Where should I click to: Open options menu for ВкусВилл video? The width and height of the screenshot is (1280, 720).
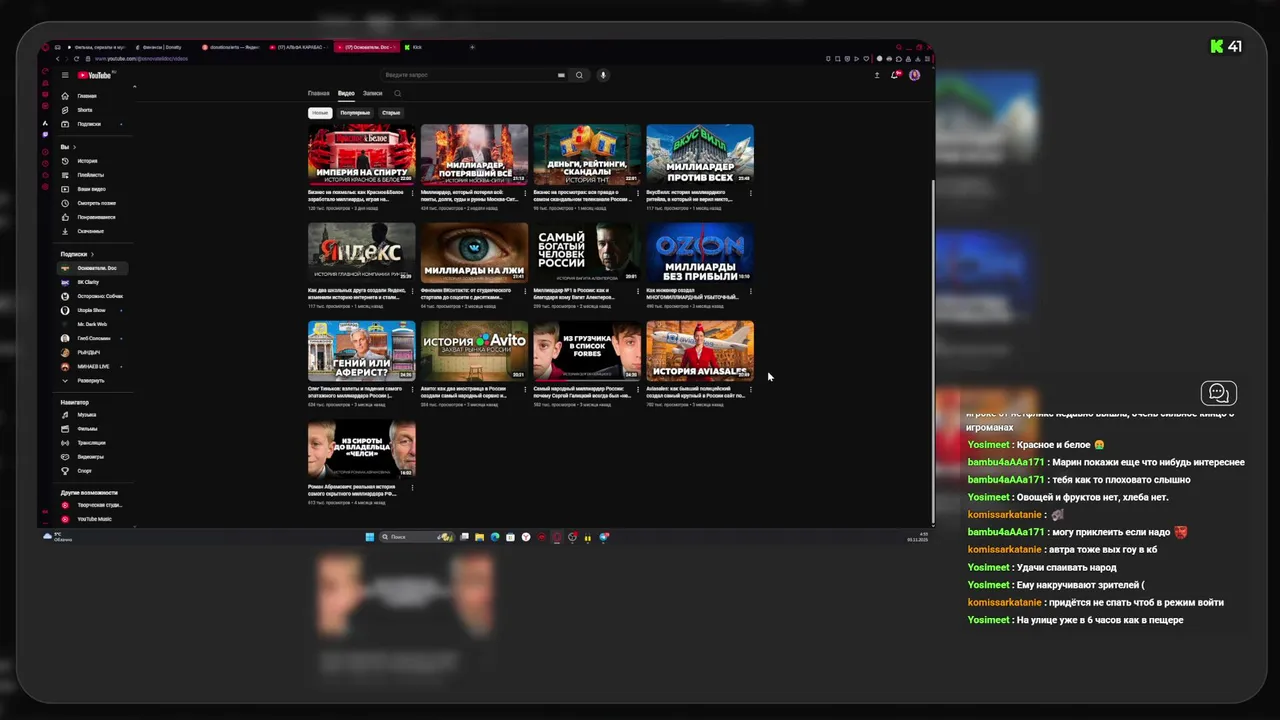pos(750,193)
